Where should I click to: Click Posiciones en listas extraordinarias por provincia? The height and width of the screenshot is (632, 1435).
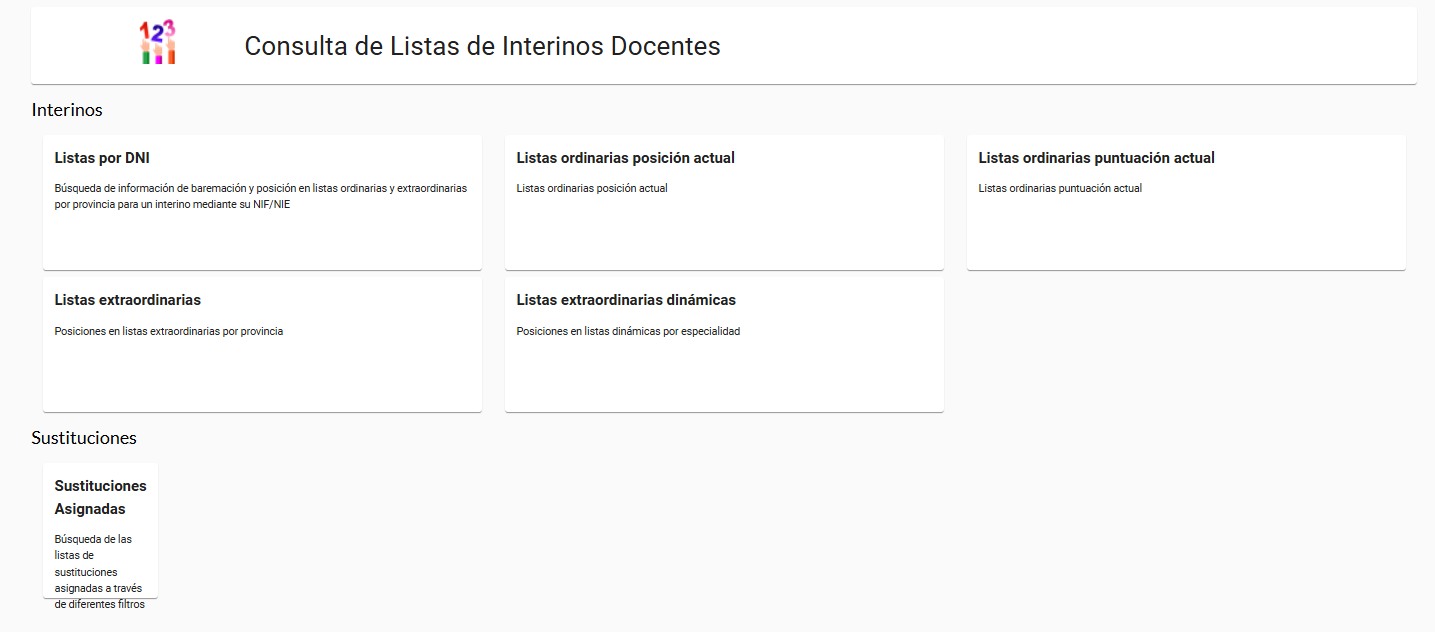coord(168,331)
